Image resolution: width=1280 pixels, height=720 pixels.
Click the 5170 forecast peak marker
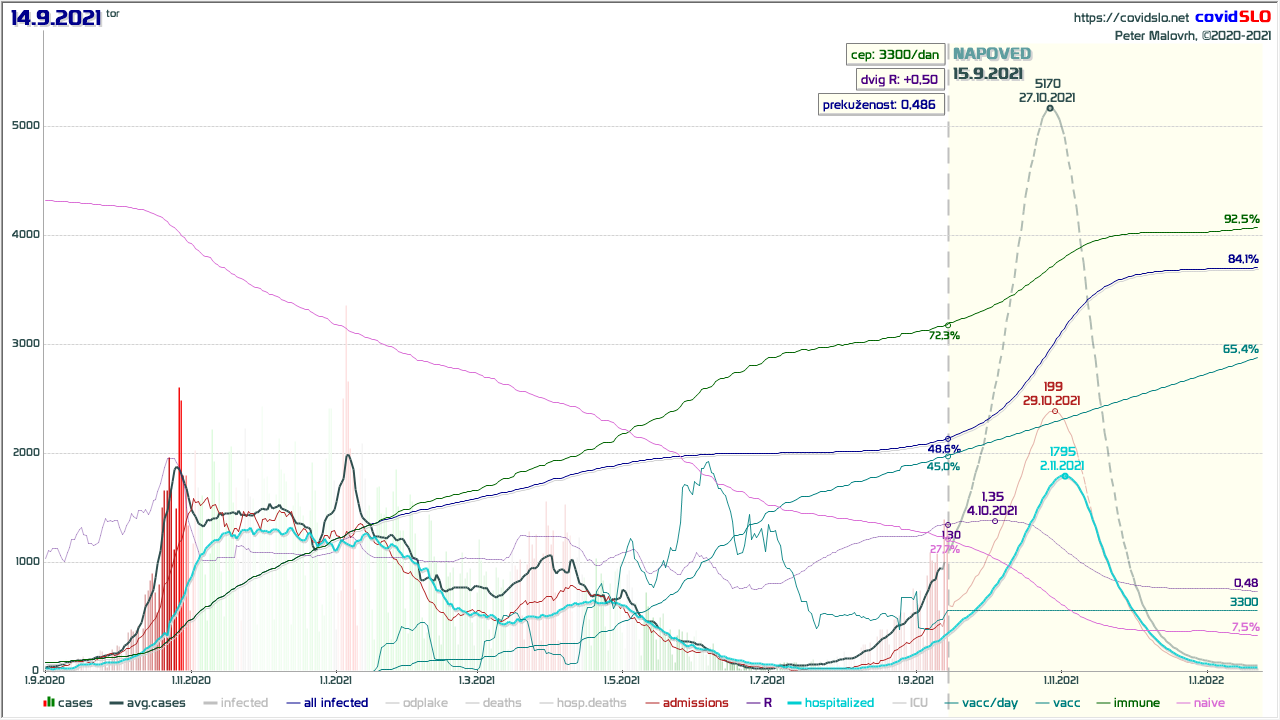pyautogui.click(x=1049, y=108)
